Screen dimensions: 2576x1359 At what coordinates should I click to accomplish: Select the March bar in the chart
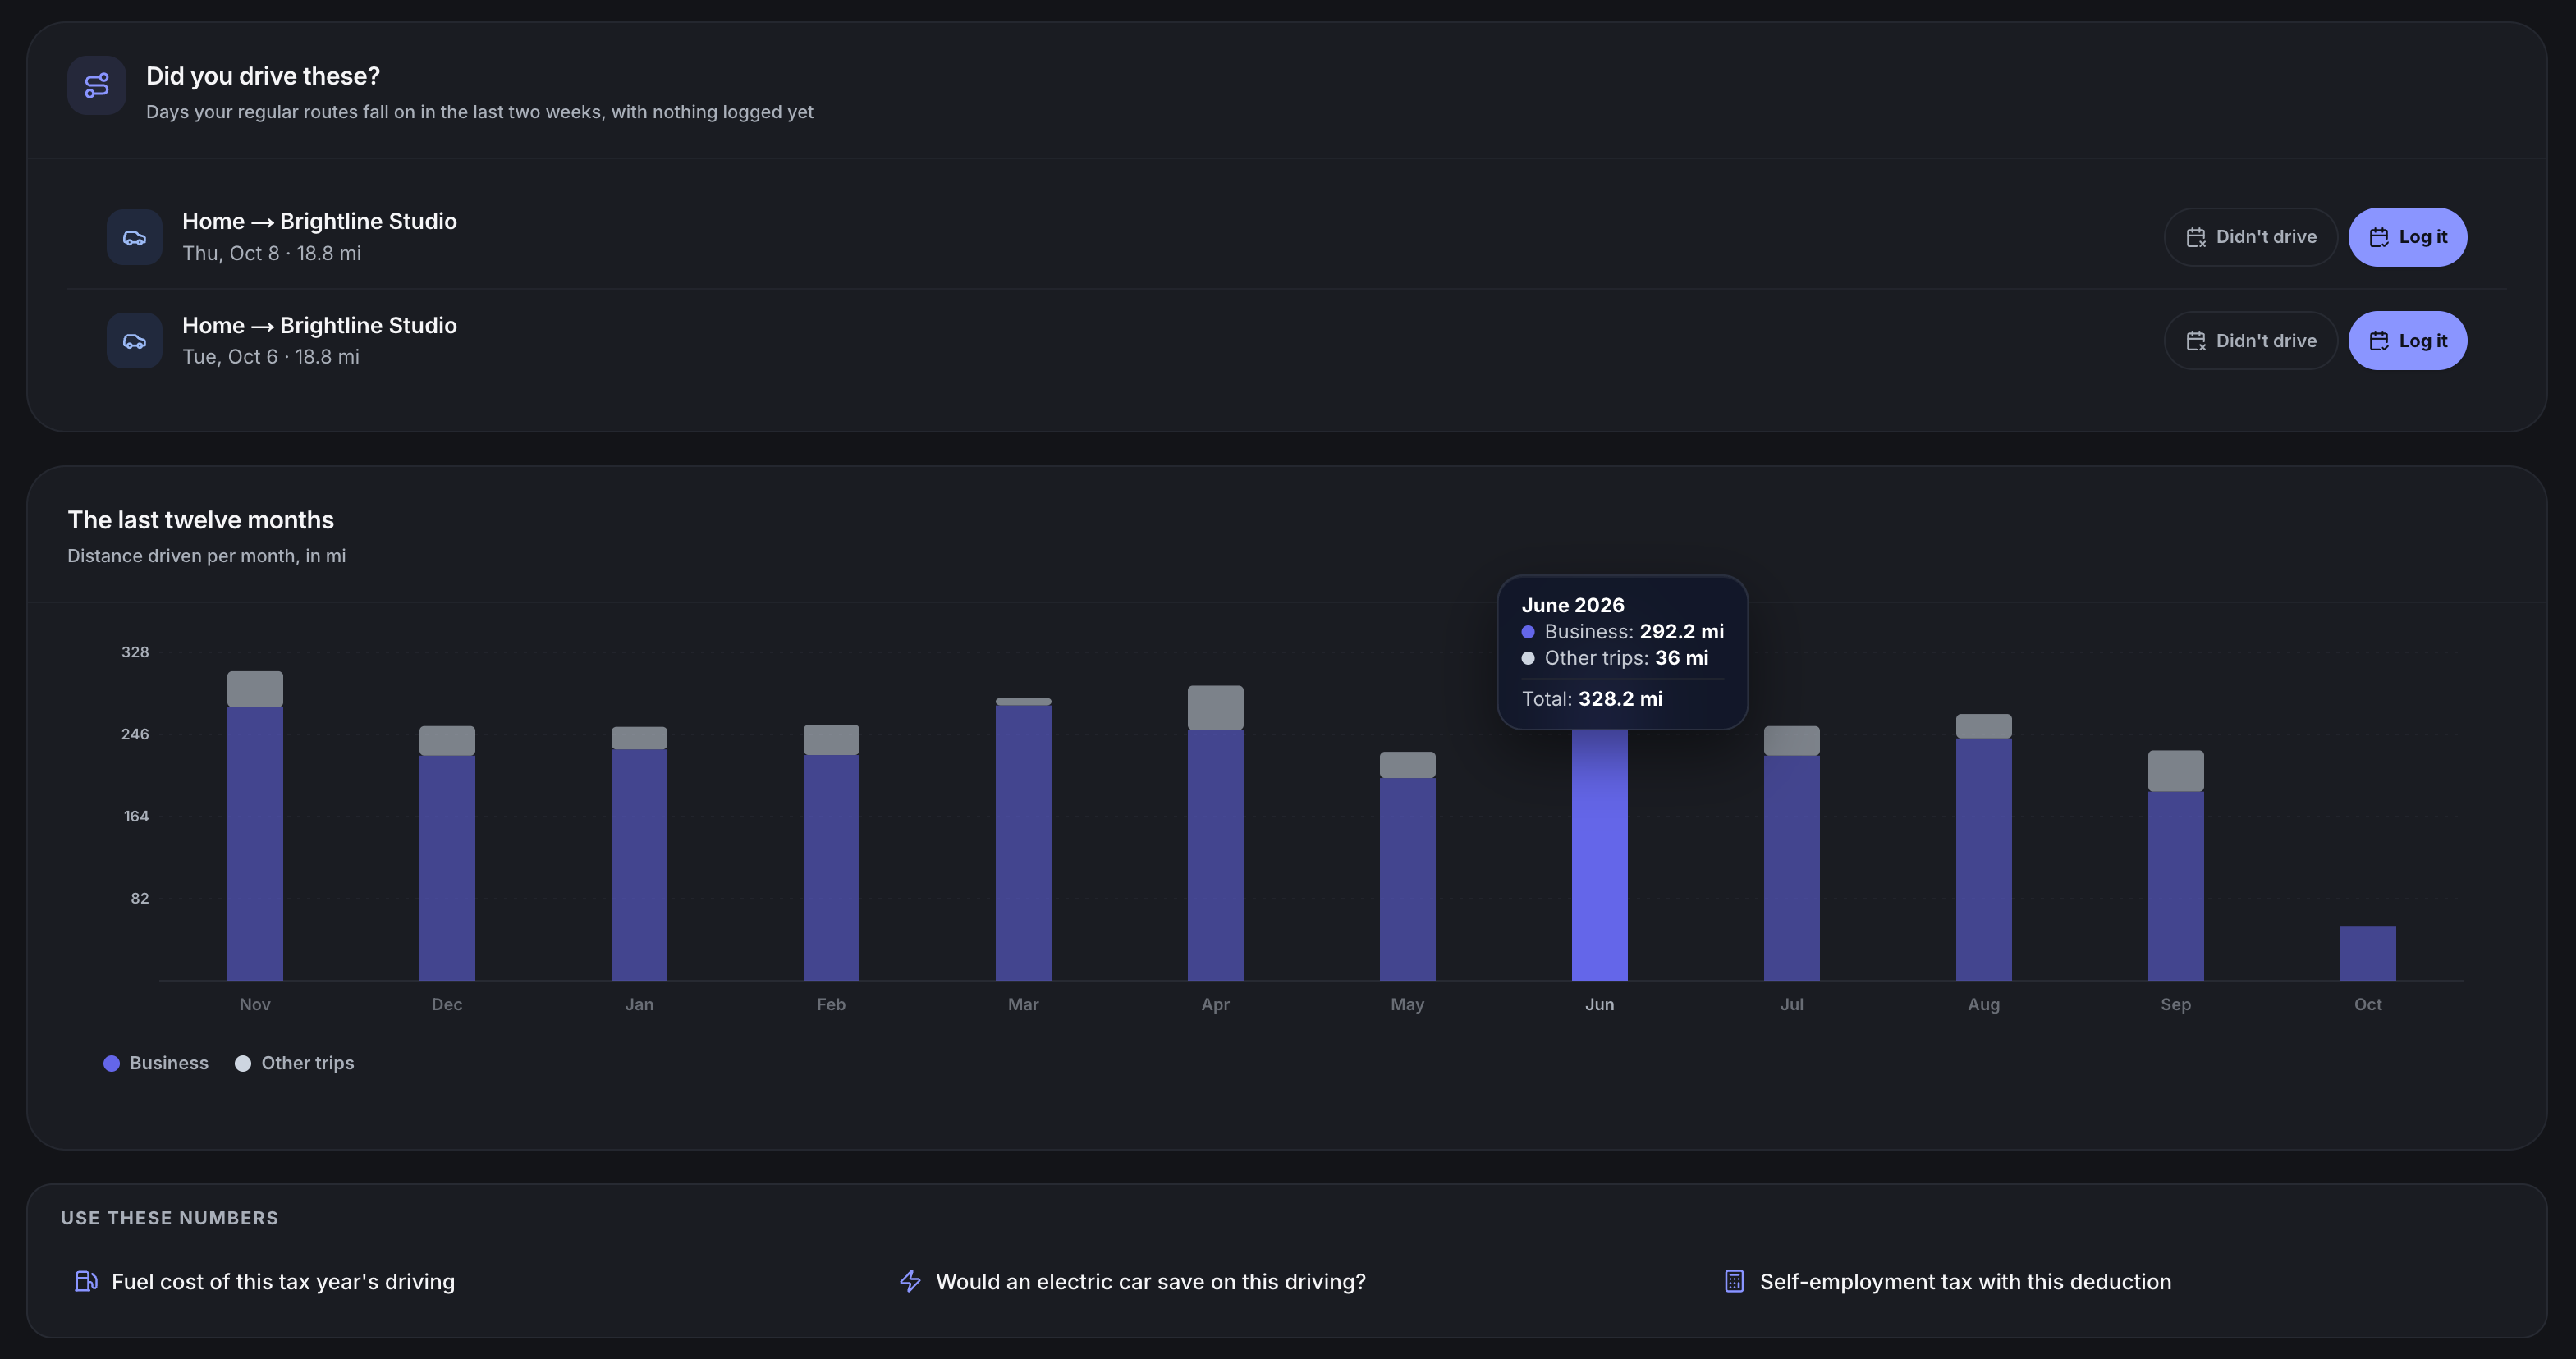pyautogui.click(x=1023, y=839)
